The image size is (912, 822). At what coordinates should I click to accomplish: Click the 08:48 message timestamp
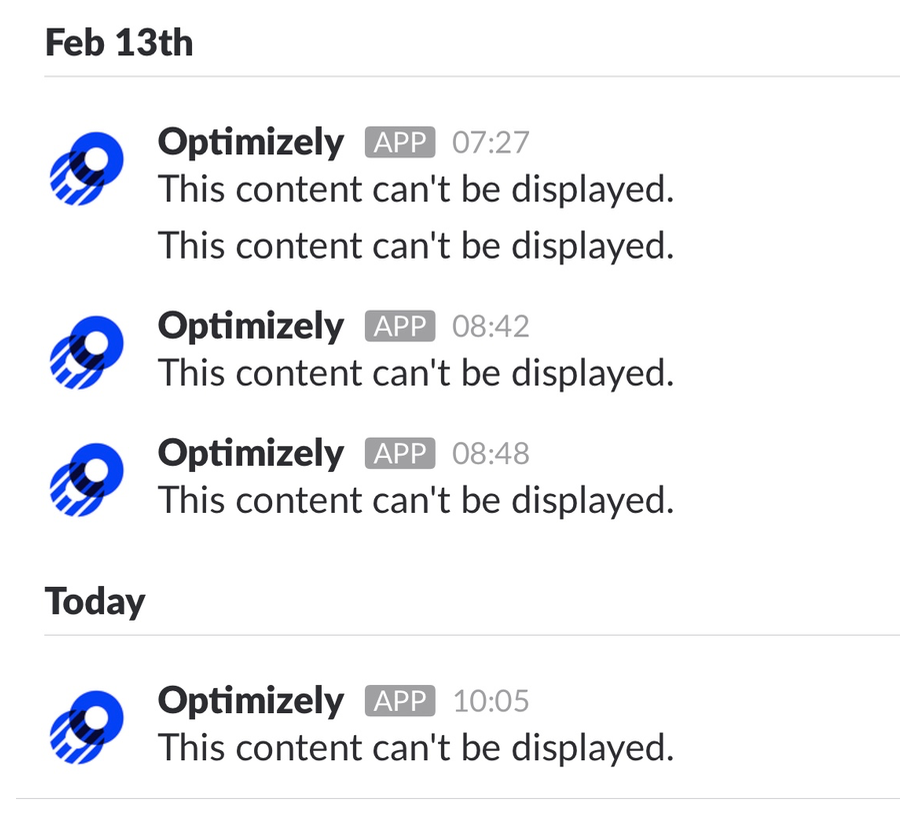pos(491,454)
